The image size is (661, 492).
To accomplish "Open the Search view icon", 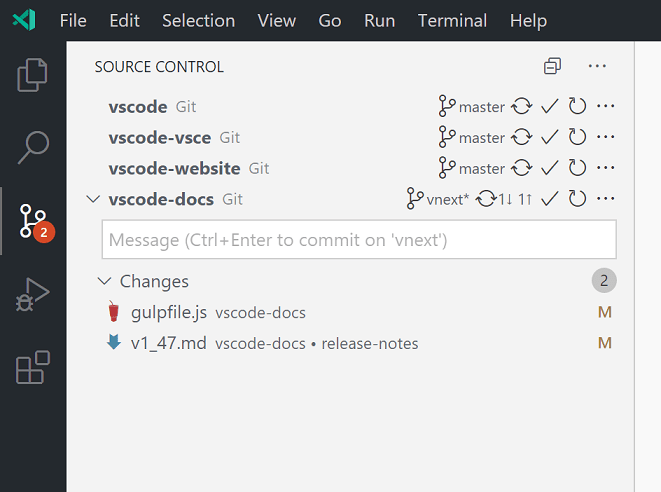I will click(33, 147).
